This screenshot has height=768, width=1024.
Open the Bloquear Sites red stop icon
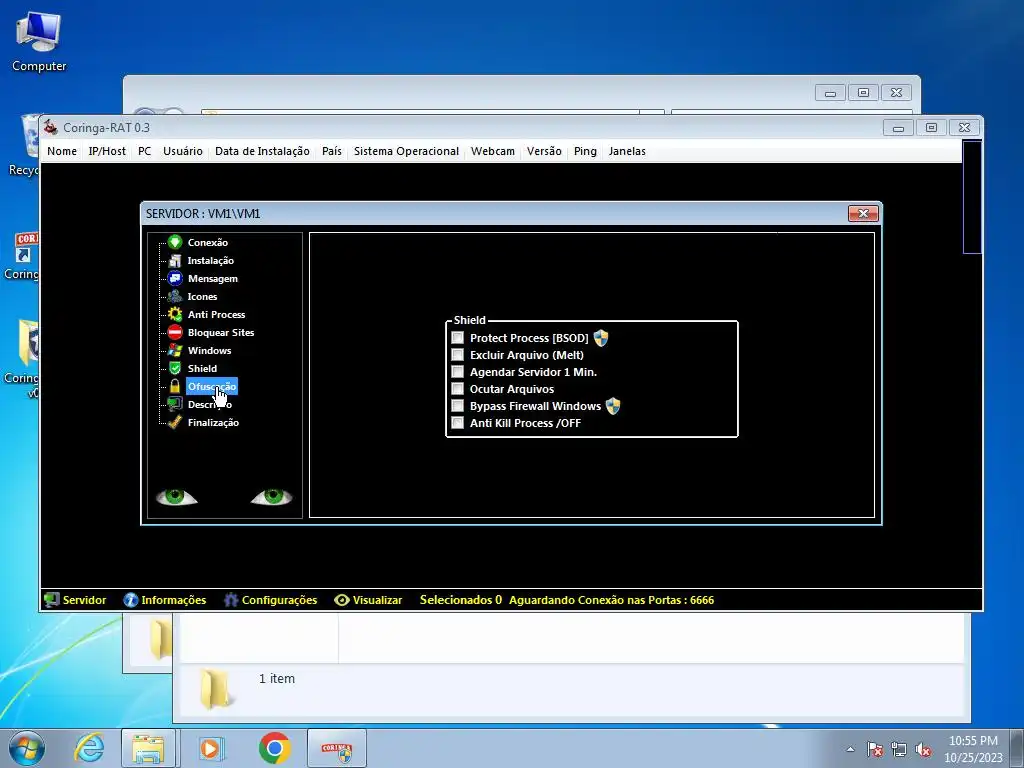coord(174,332)
